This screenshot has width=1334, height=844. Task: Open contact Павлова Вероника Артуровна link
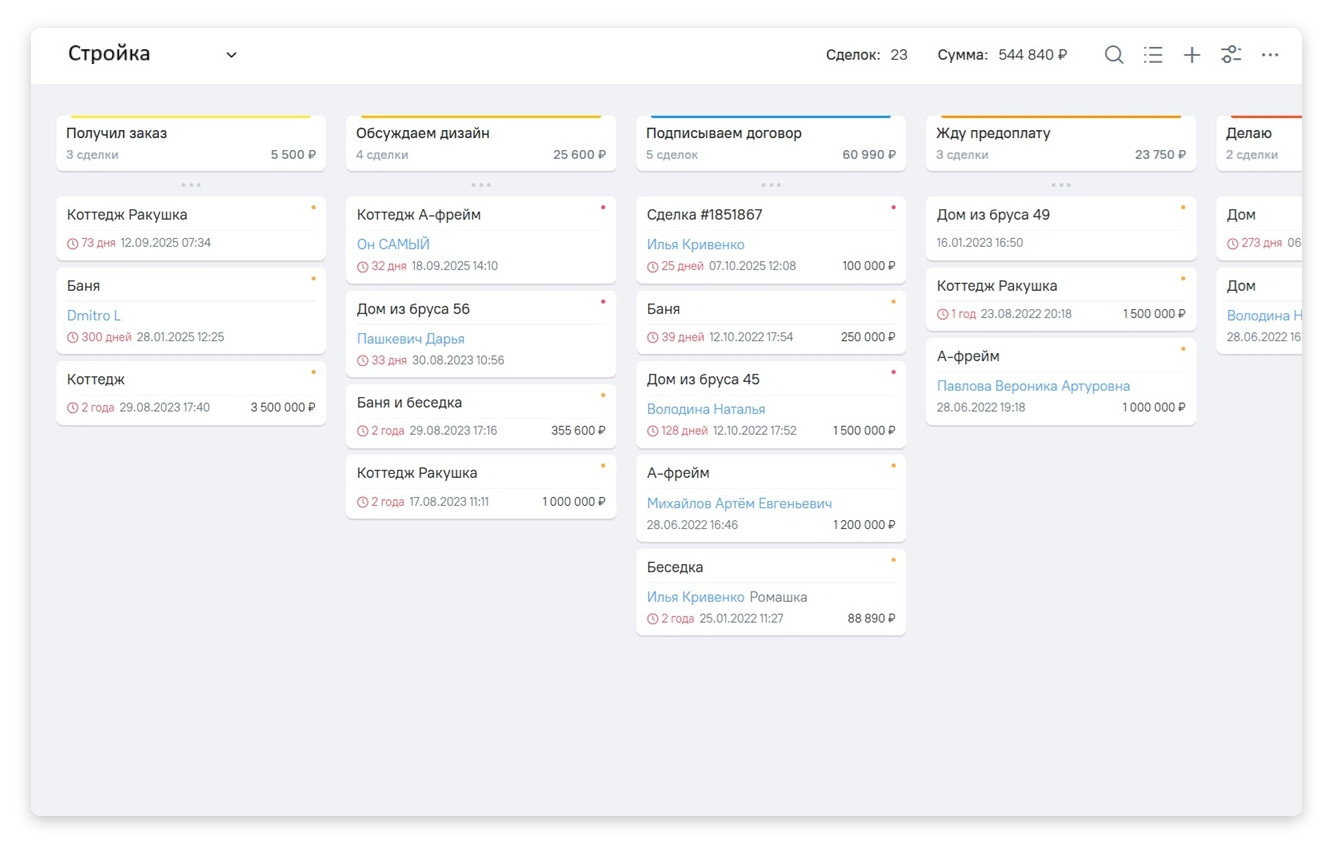pos(1033,386)
